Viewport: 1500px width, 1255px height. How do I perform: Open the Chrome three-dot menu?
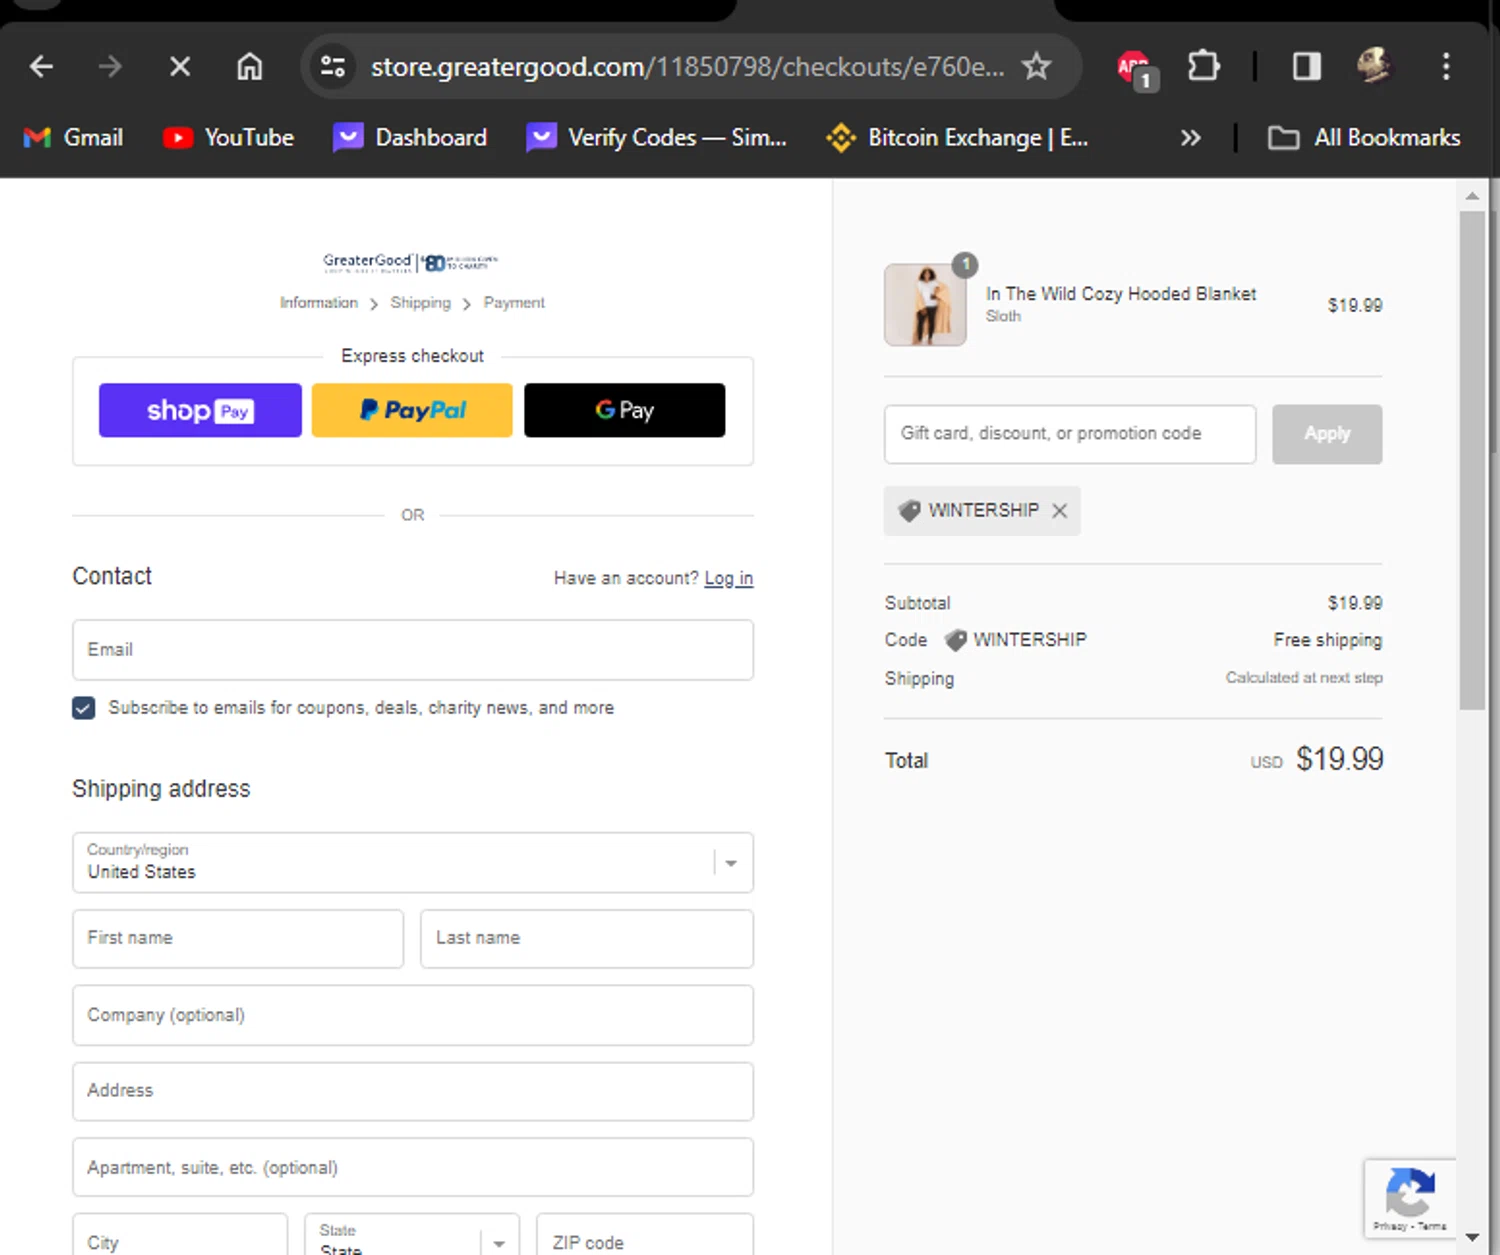pyautogui.click(x=1446, y=67)
